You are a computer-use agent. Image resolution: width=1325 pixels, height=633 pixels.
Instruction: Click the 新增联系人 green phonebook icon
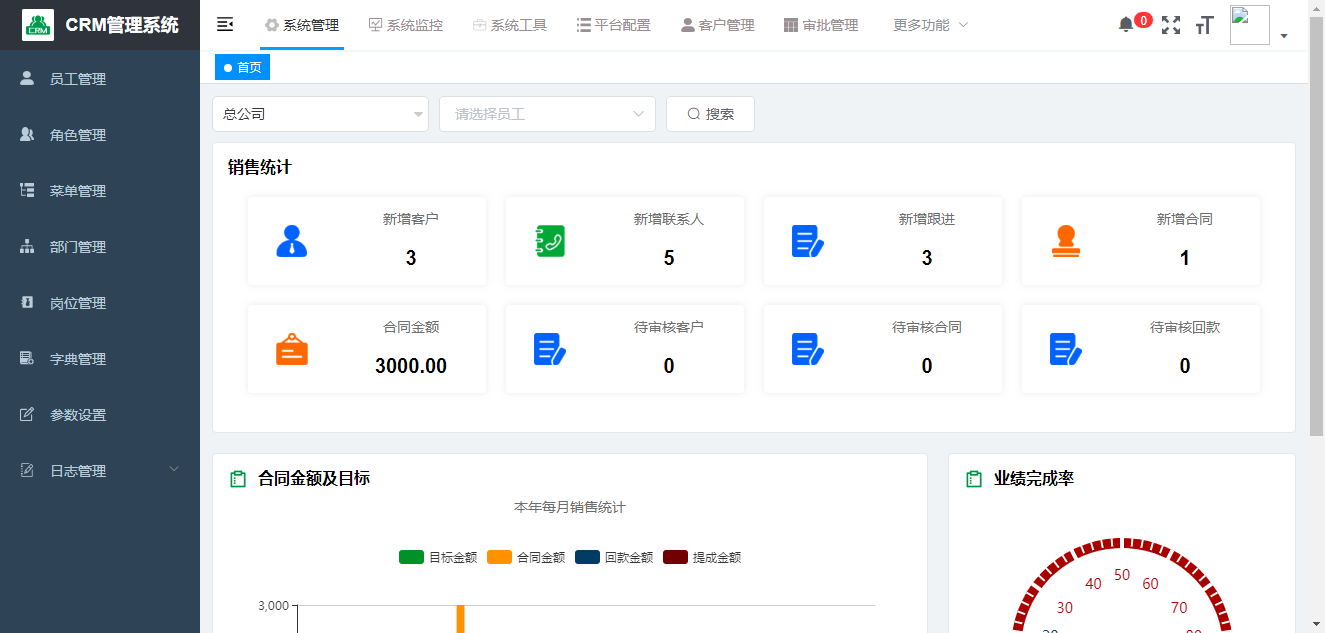click(550, 241)
